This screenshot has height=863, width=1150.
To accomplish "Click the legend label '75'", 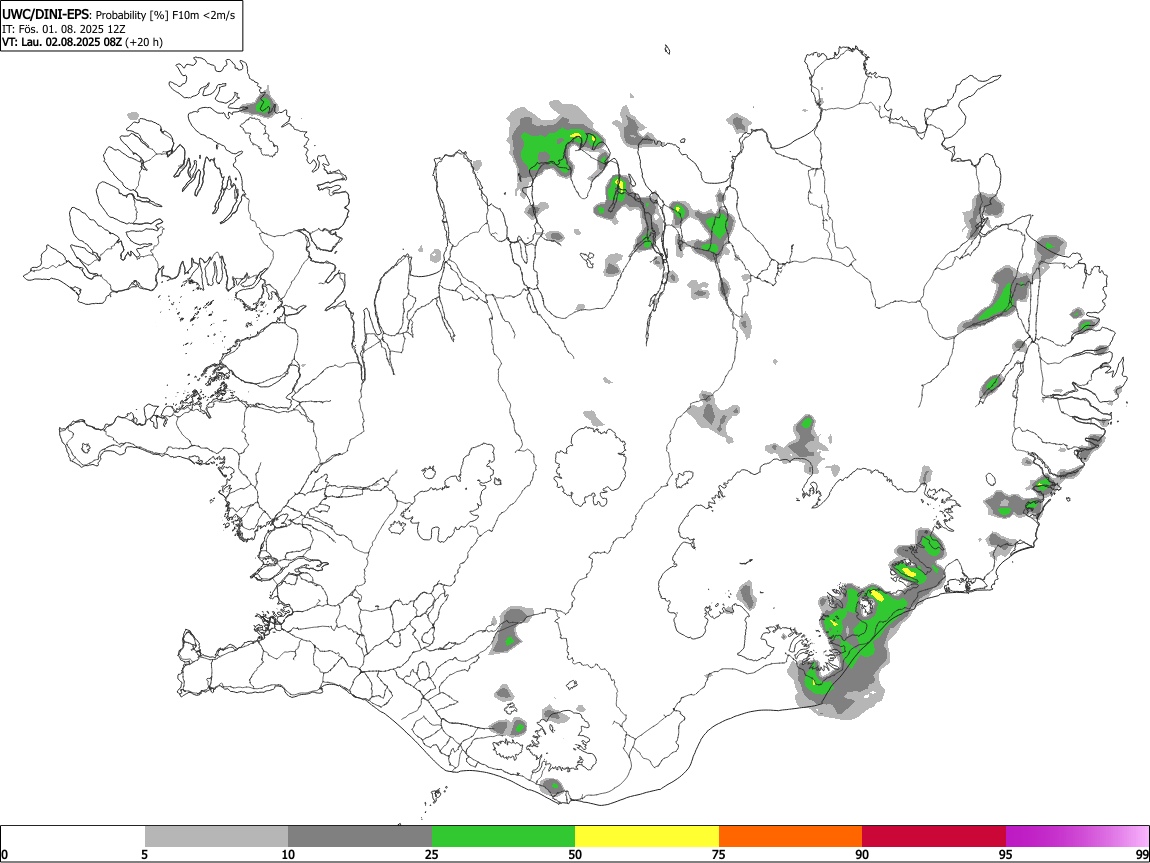I will (719, 854).
